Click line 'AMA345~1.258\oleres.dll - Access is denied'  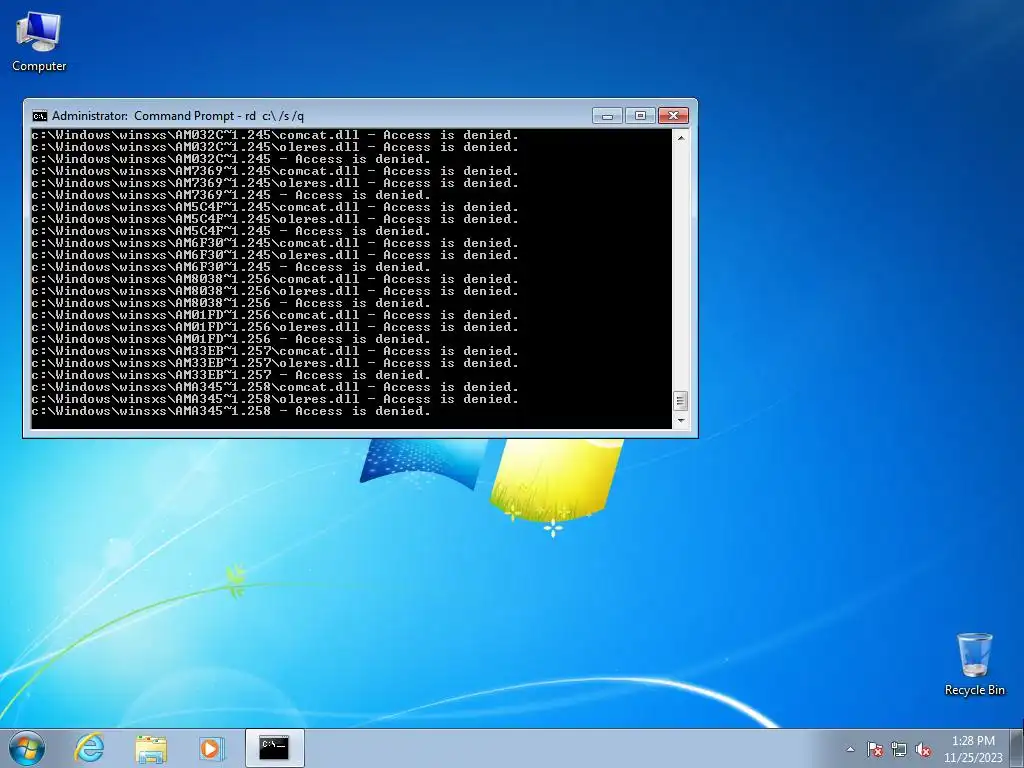click(x=275, y=399)
